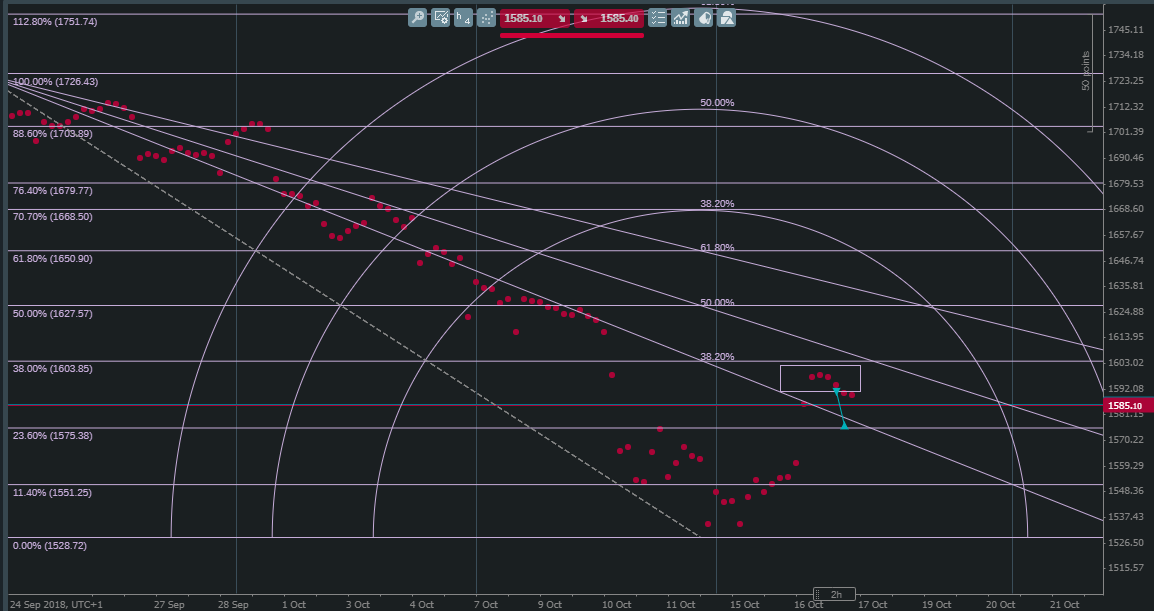Screen dimensions: 1154x611
Task: Switch the dots chart type
Action: 486,18
